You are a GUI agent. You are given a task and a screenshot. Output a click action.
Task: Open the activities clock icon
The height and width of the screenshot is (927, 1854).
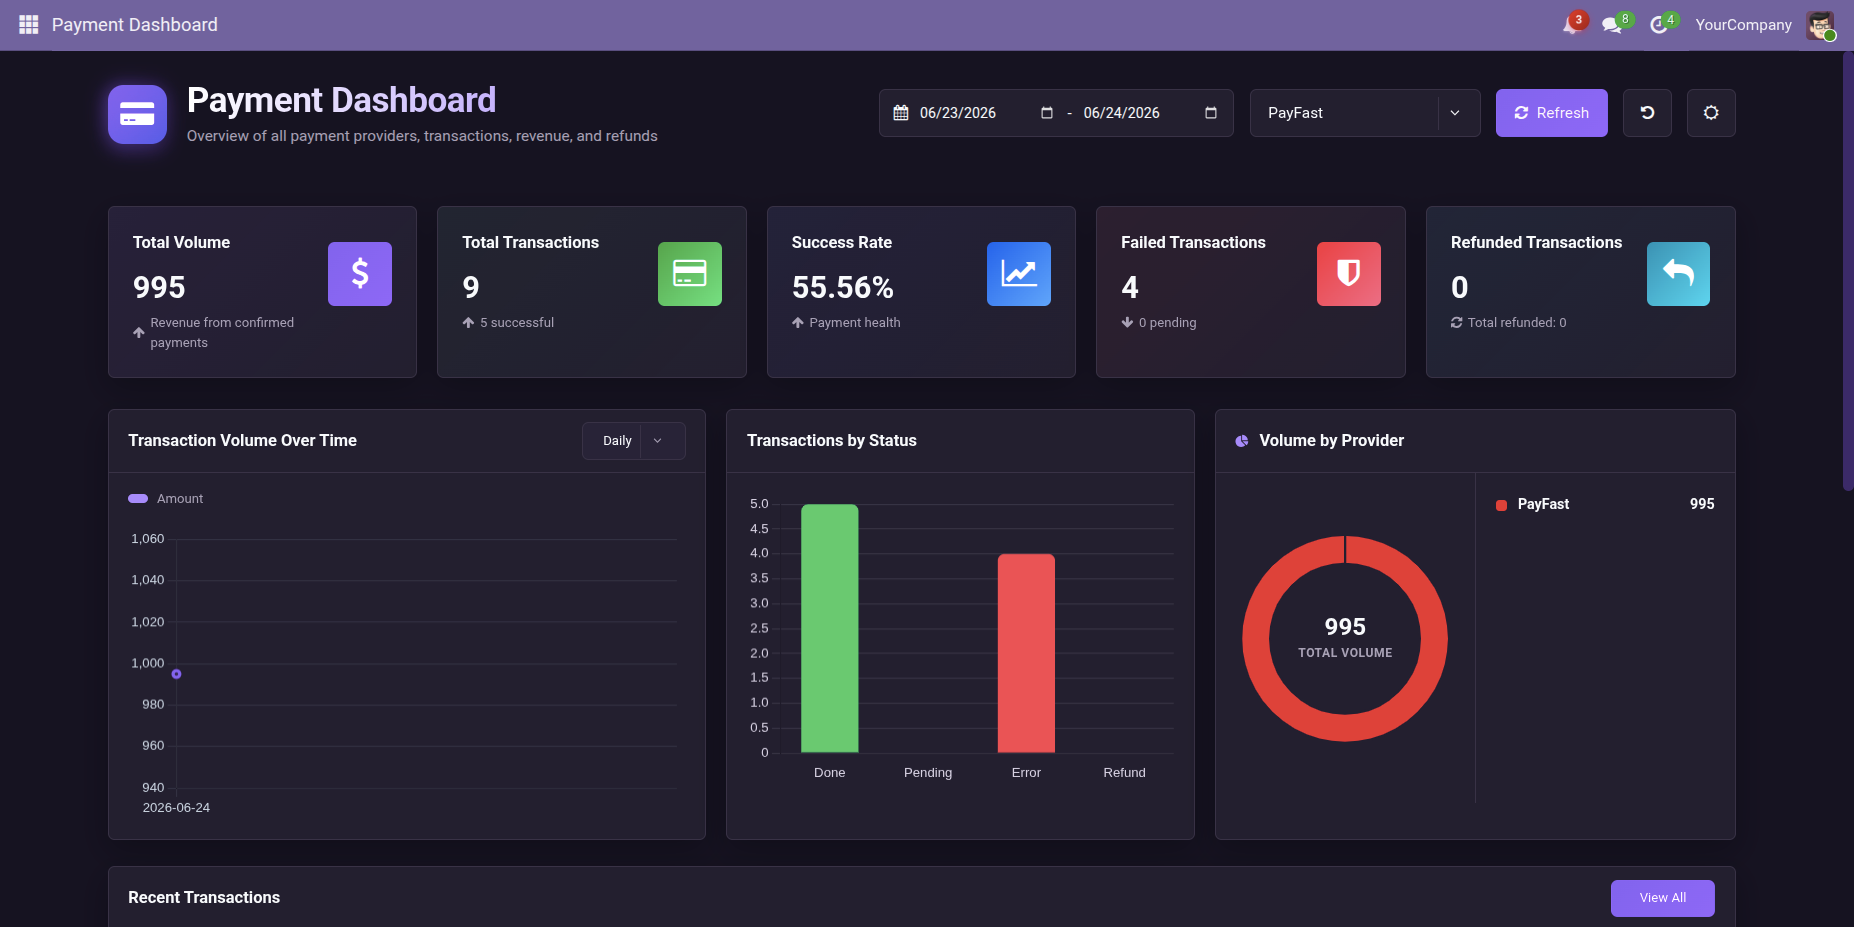click(x=1658, y=25)
